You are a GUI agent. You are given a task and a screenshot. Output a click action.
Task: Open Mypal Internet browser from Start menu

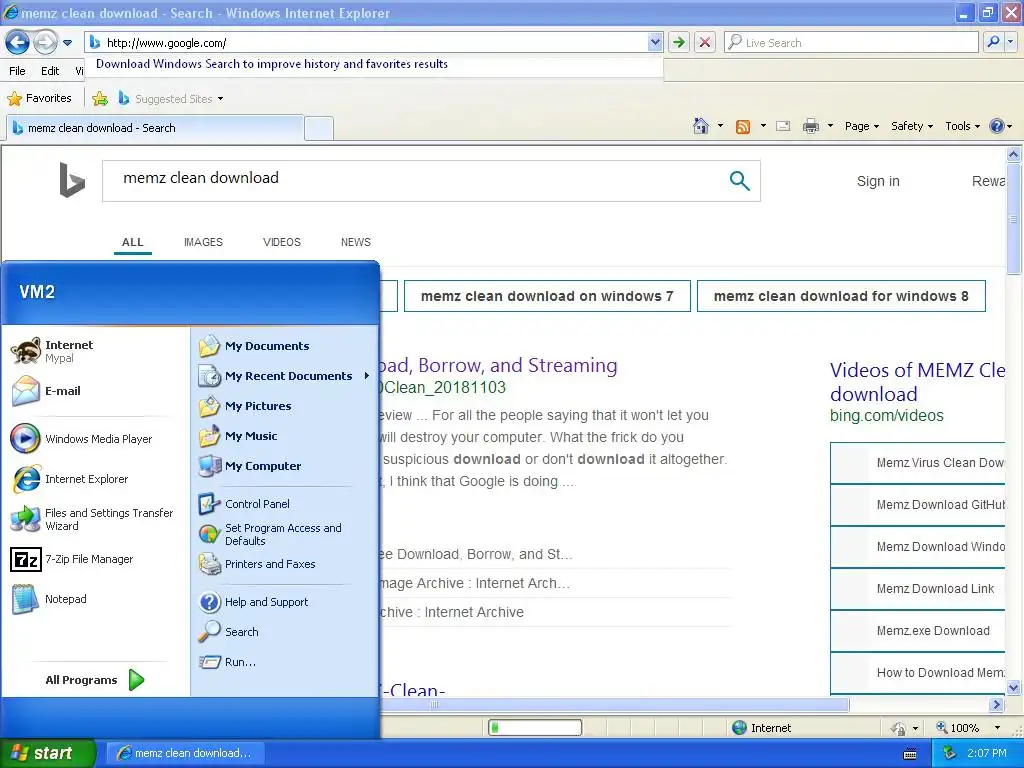point(95,351)
